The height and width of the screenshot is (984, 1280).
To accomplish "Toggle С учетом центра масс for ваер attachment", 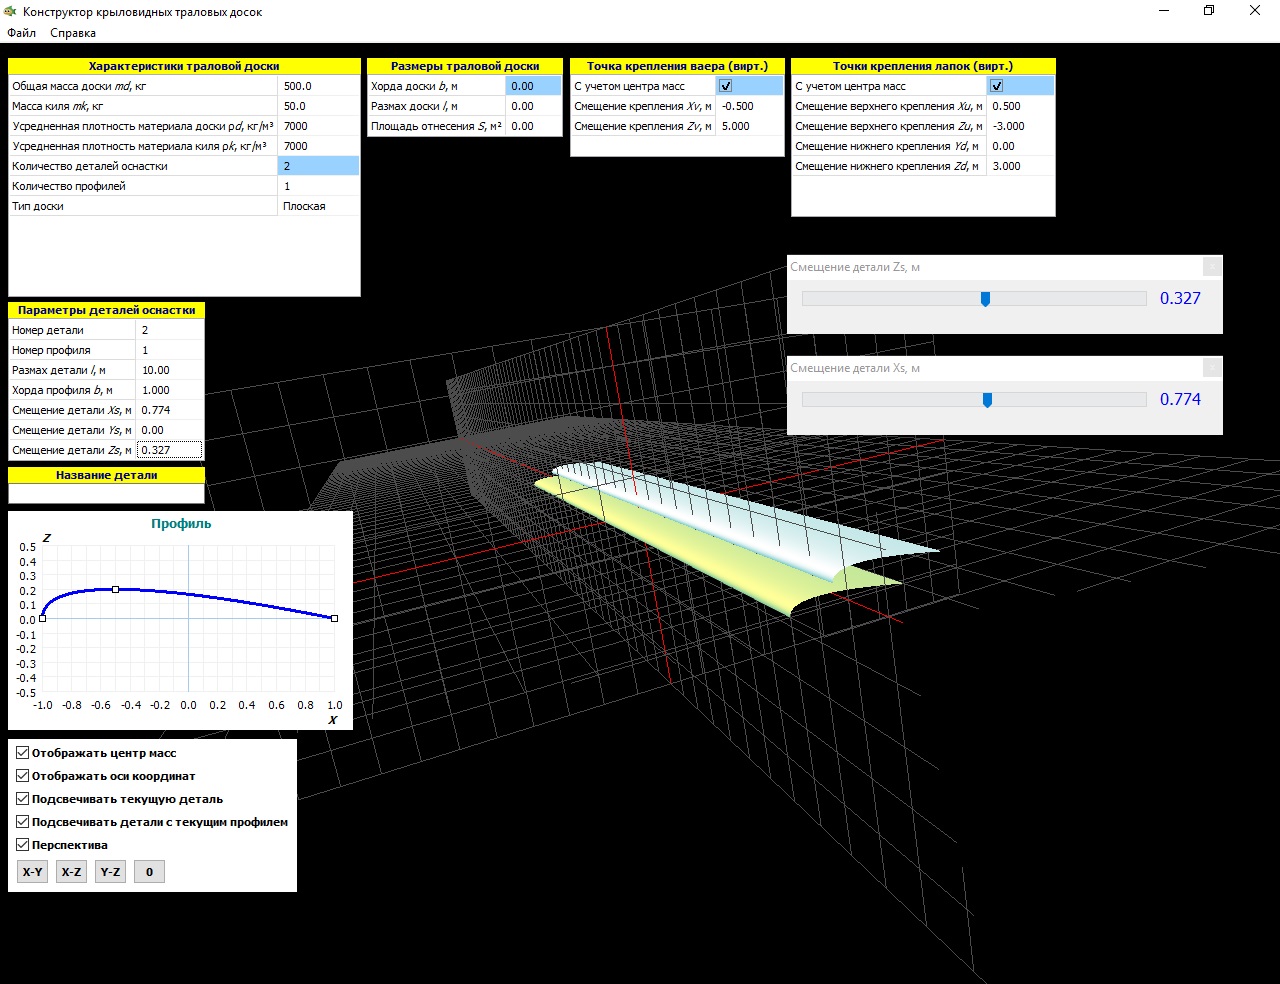I will tap(726, 86).
